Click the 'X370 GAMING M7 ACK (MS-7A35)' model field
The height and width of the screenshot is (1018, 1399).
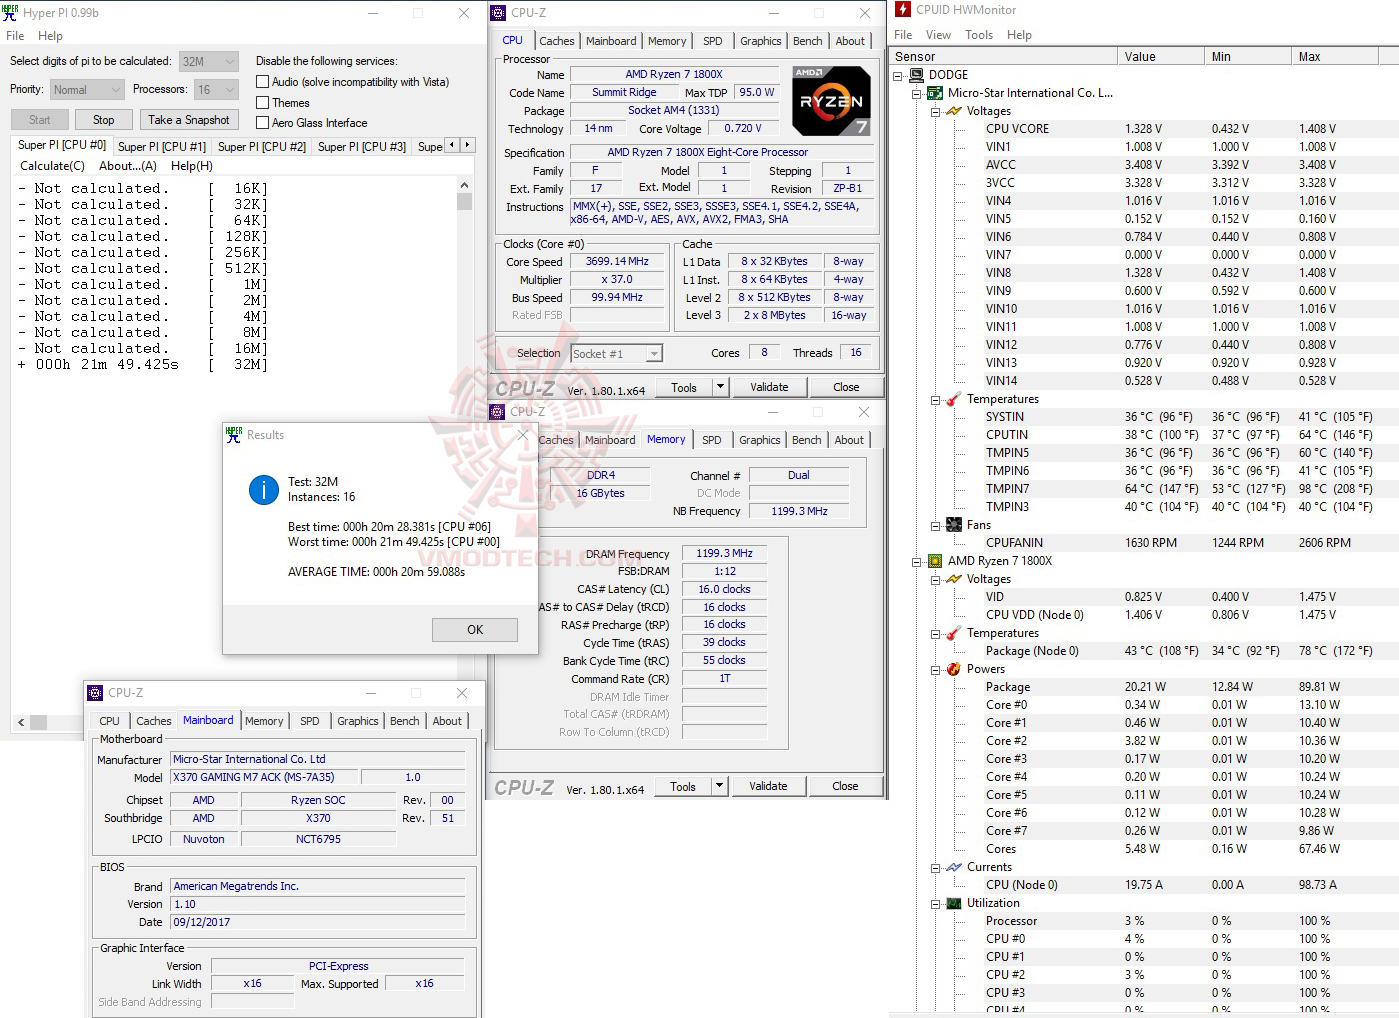point(263,777)
